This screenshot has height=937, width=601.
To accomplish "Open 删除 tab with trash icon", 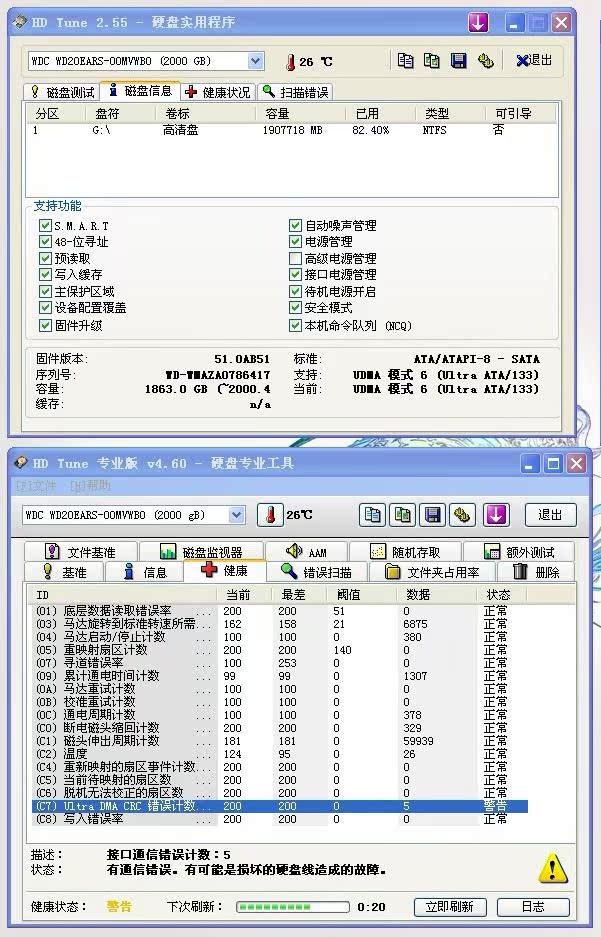I will 536,572.
